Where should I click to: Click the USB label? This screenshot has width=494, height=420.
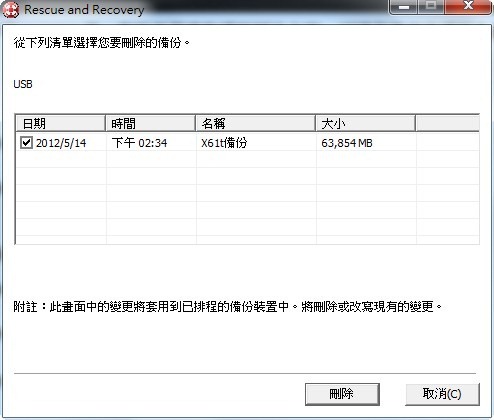(23, 84)
